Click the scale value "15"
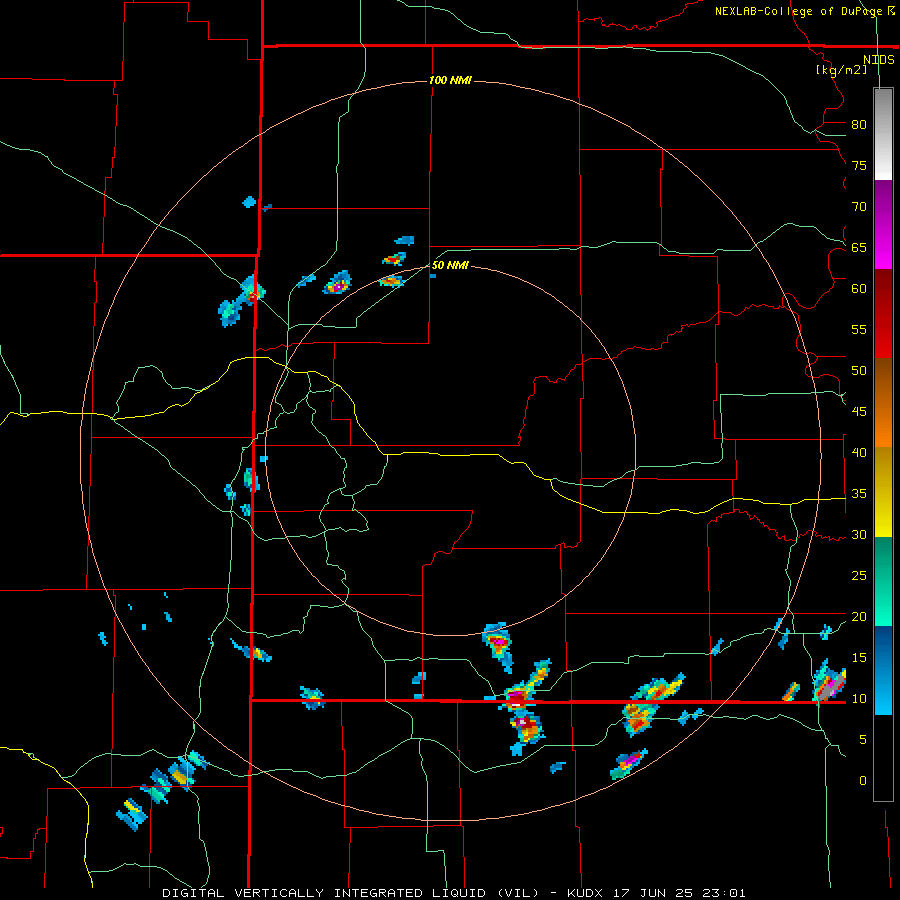The height and width of the screenshot is (900, 900). pyautogui.click(x=859, y=658)
